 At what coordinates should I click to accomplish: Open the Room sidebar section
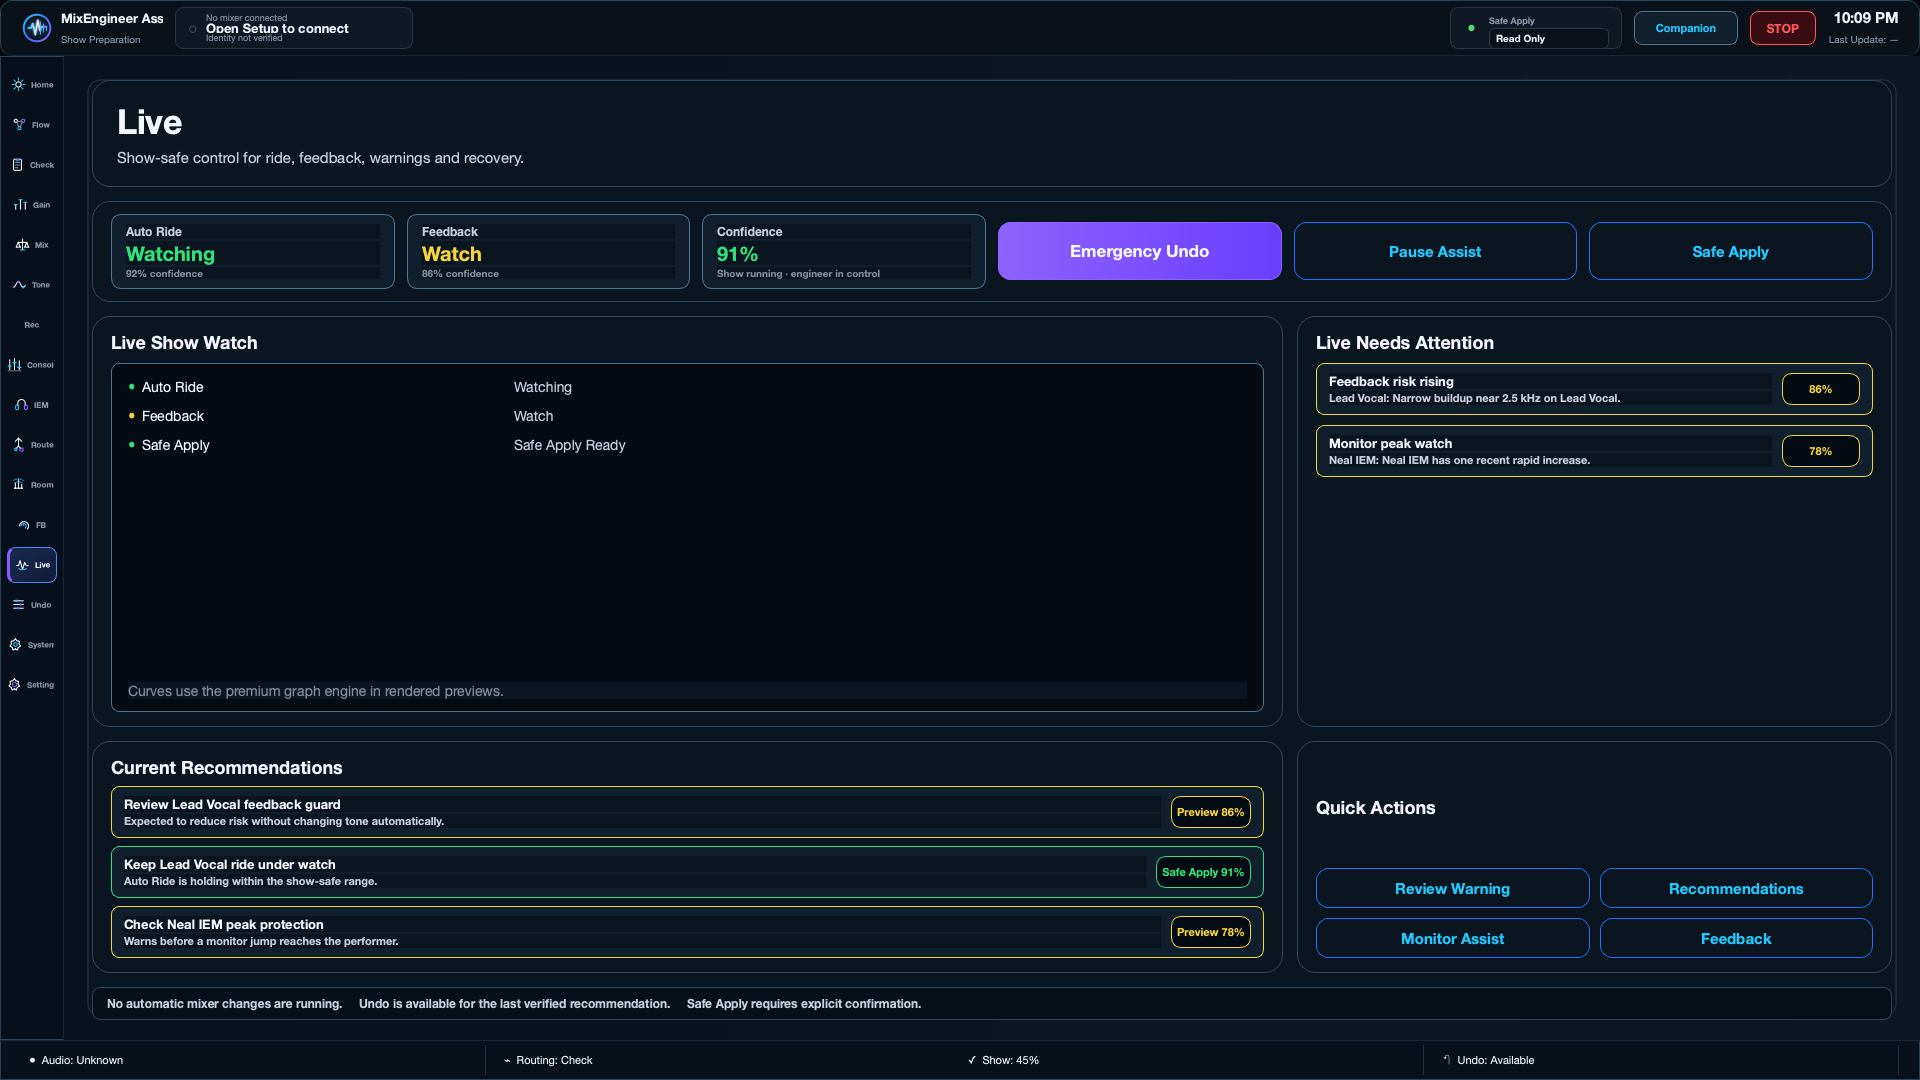(32, 485)
